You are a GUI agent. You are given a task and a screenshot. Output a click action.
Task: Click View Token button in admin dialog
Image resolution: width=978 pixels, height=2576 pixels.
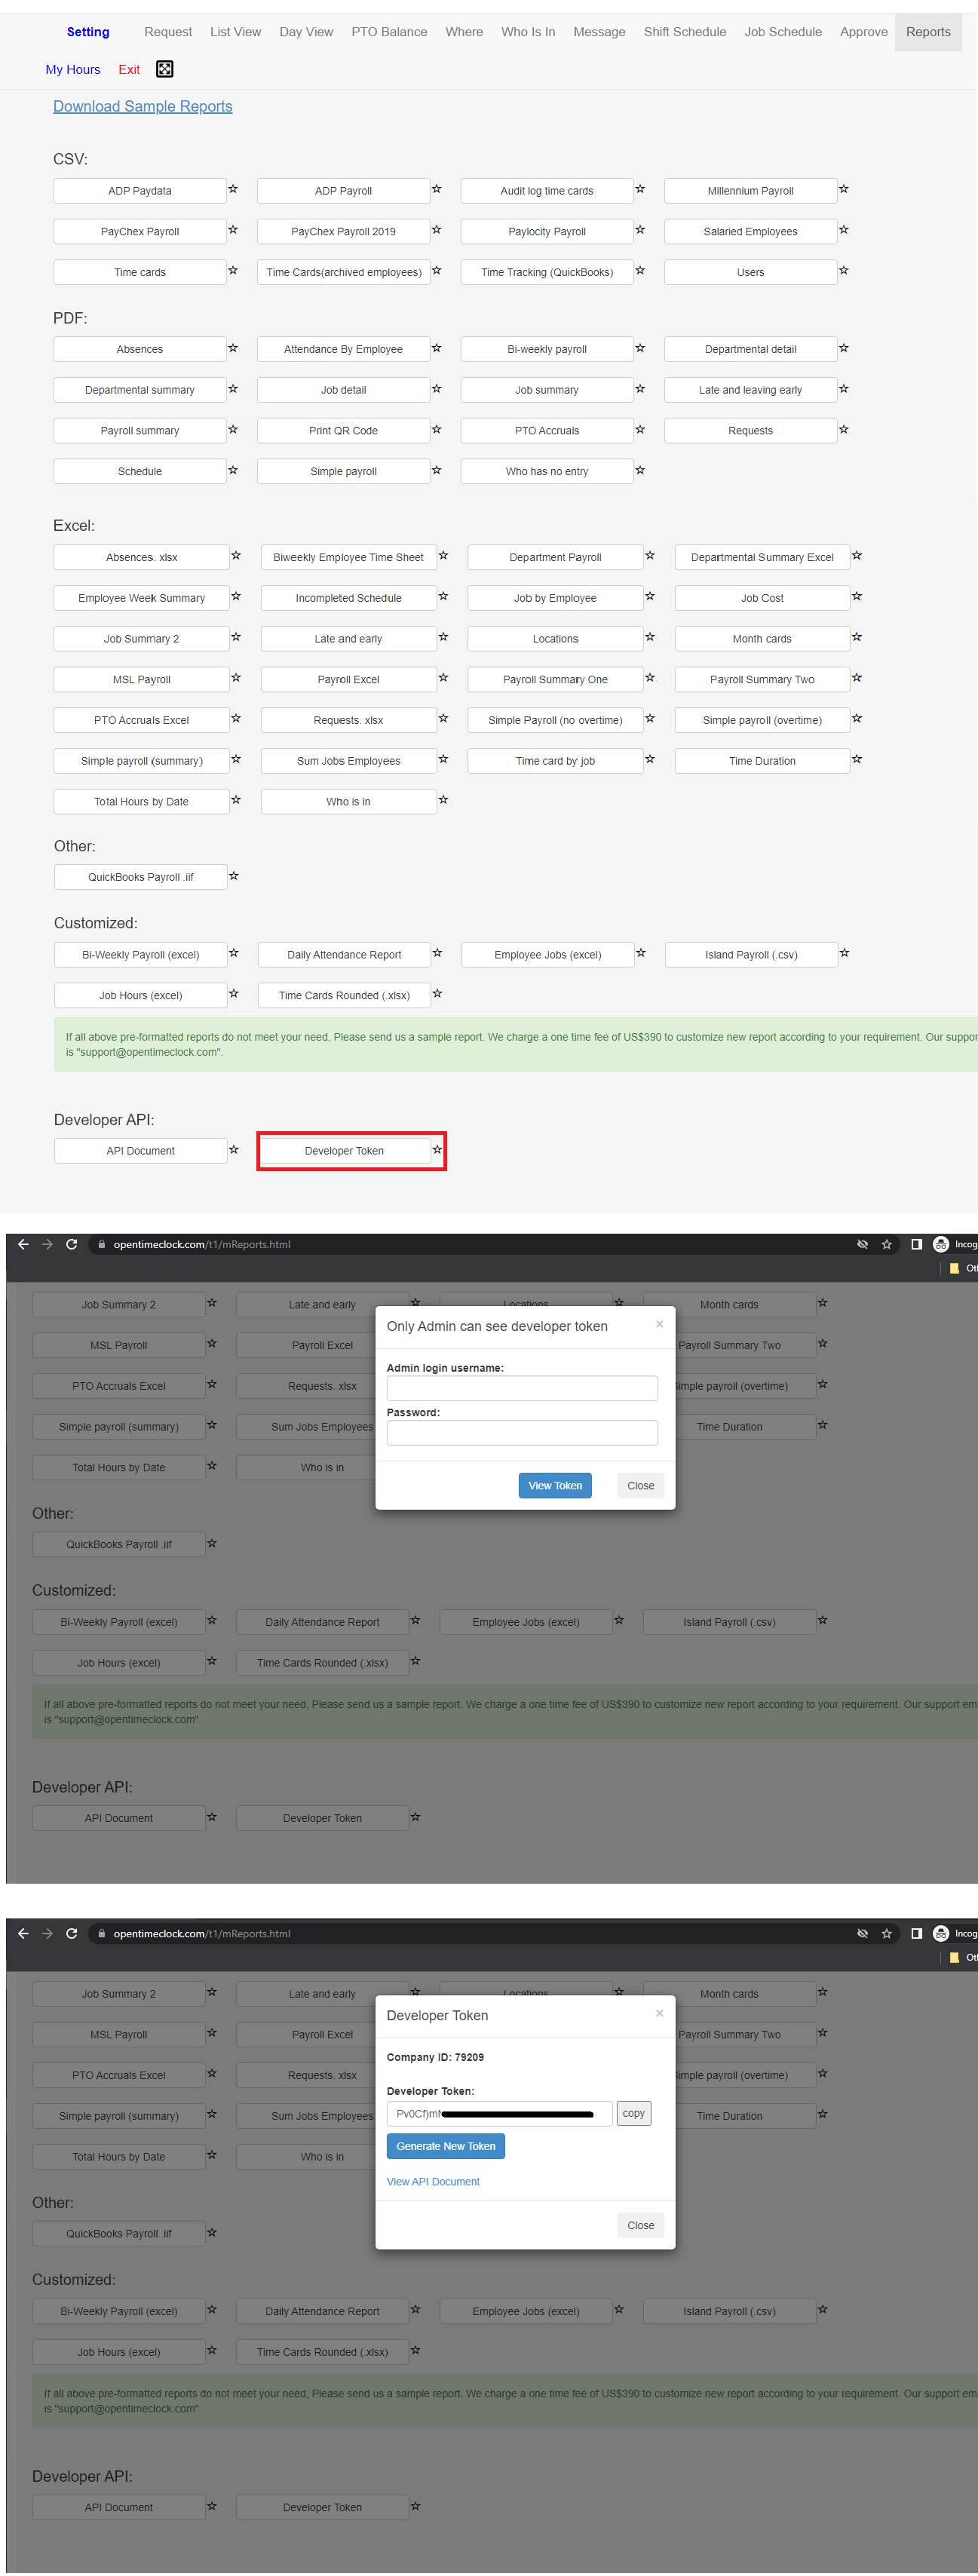[555, 1485]
